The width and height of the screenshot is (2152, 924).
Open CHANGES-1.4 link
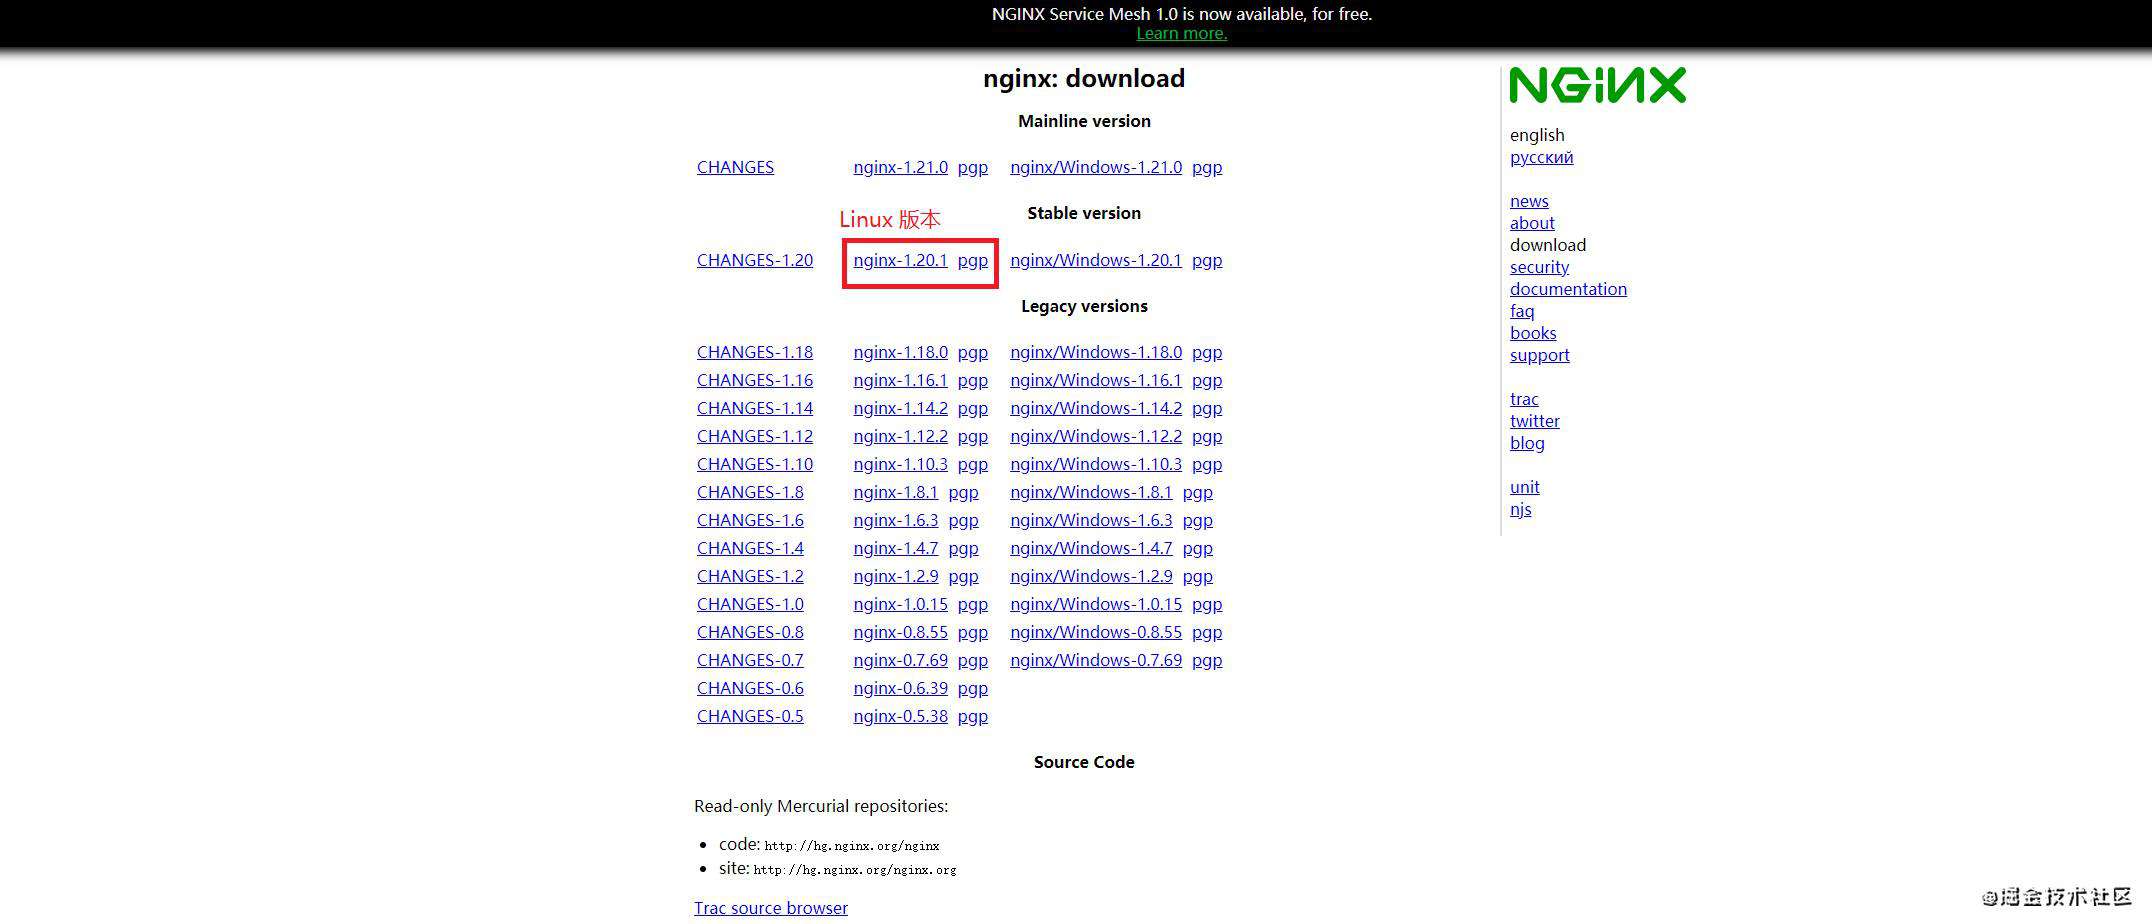point(750,548)
